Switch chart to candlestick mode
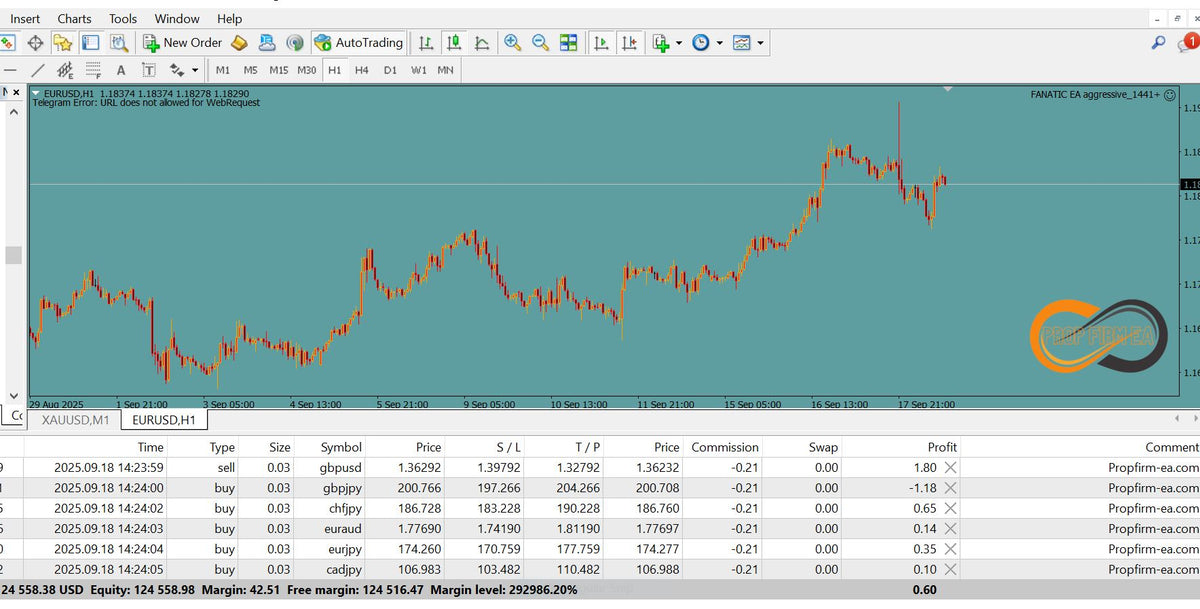 [454, 43]
